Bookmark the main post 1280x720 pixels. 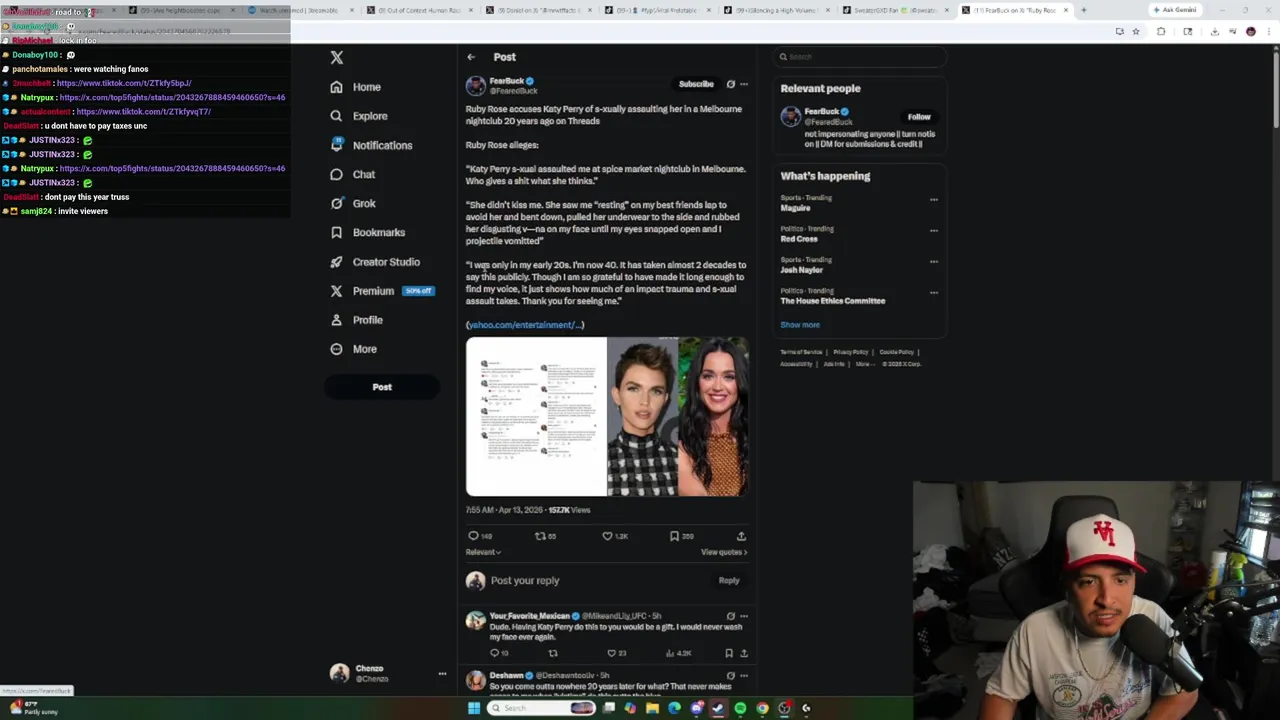point(674,536)
